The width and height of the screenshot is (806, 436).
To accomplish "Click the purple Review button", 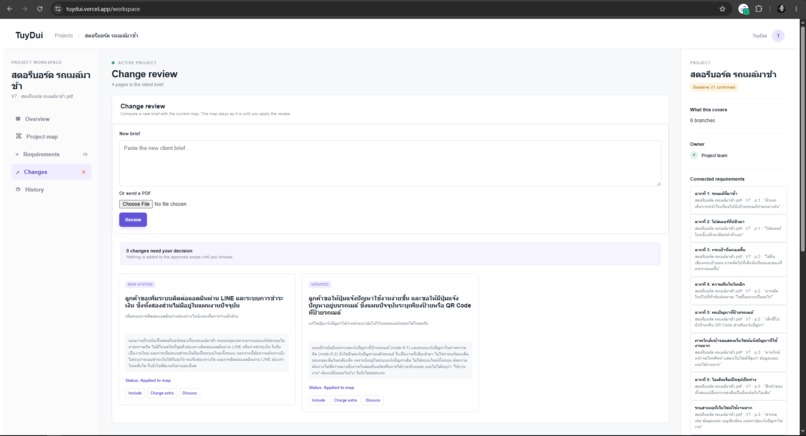I will point(133,220).
